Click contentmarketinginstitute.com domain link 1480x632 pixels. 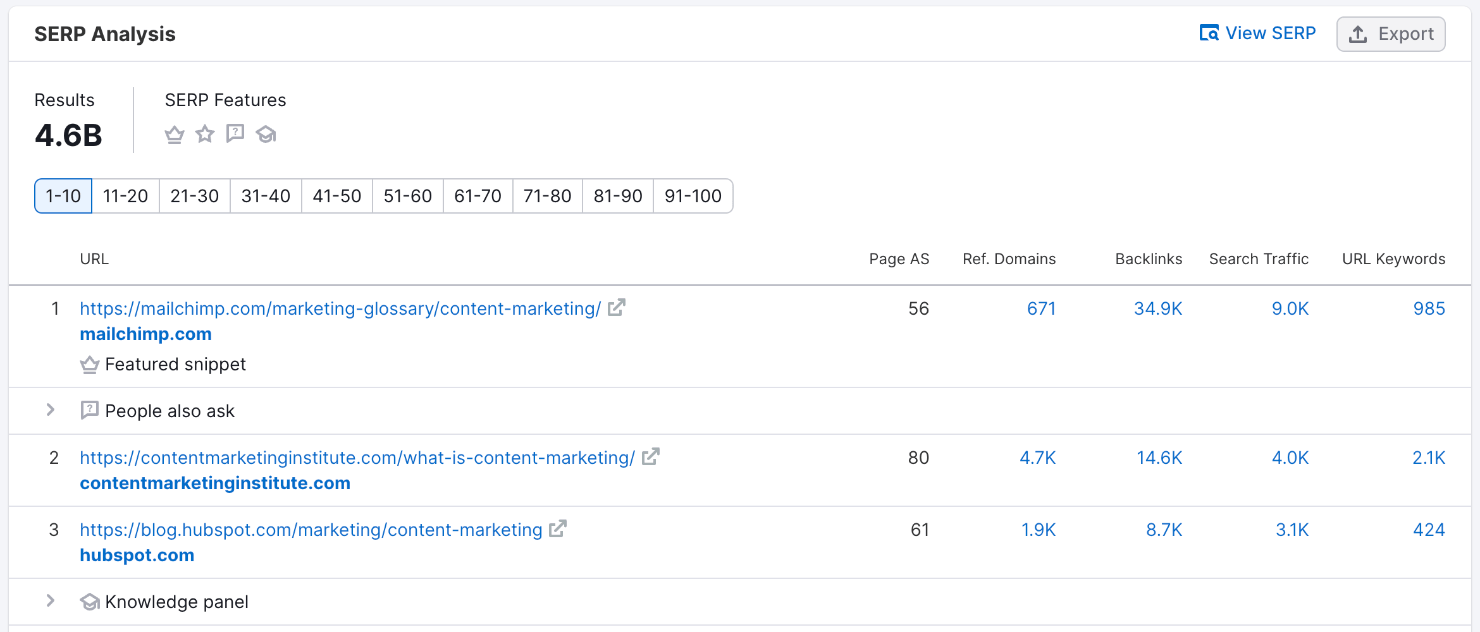click(215, 483)
